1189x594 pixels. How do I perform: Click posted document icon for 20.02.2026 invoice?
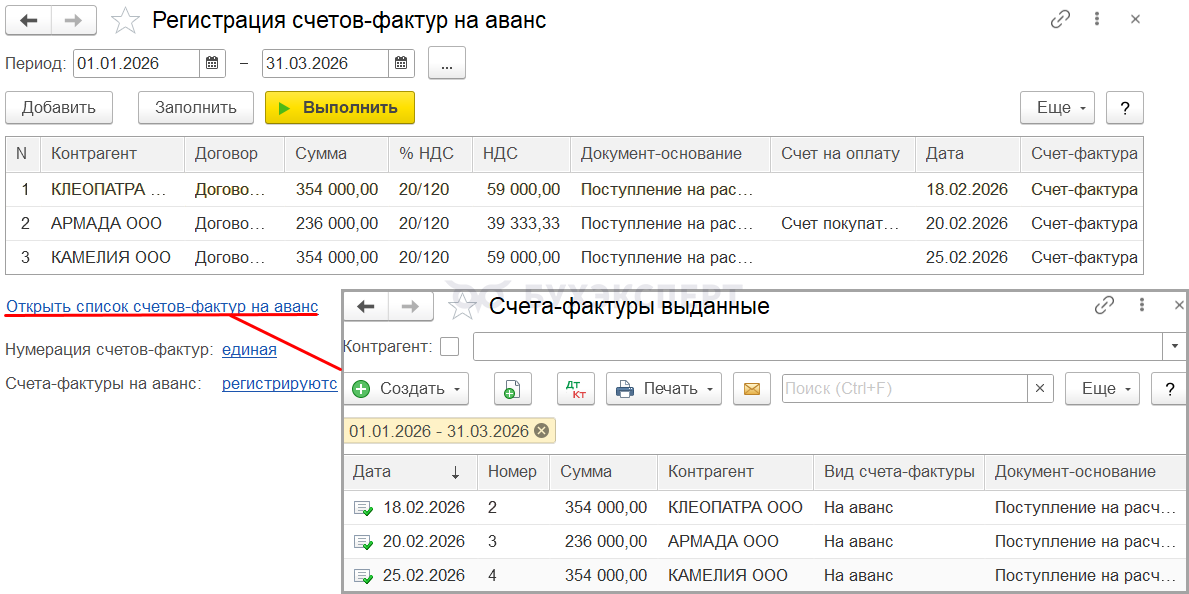pos(364,542)
